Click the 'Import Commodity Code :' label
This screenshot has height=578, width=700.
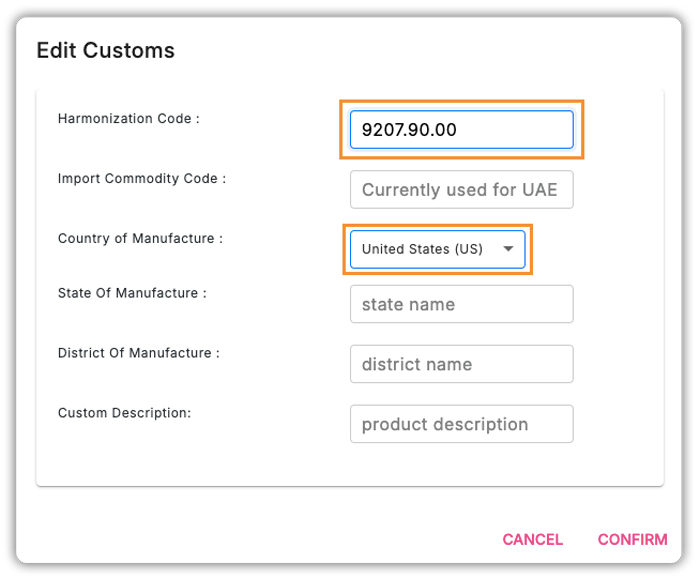(142, 179)
